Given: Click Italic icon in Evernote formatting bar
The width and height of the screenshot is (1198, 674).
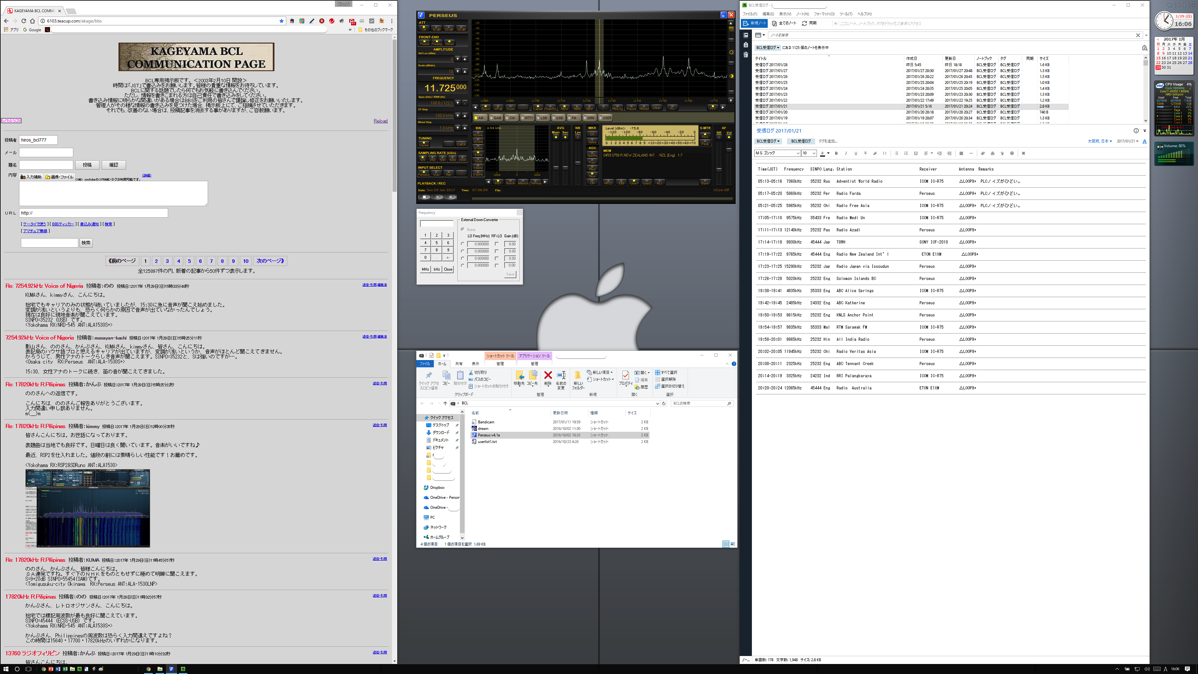Looking at the screenshot, I should (846, 153).
